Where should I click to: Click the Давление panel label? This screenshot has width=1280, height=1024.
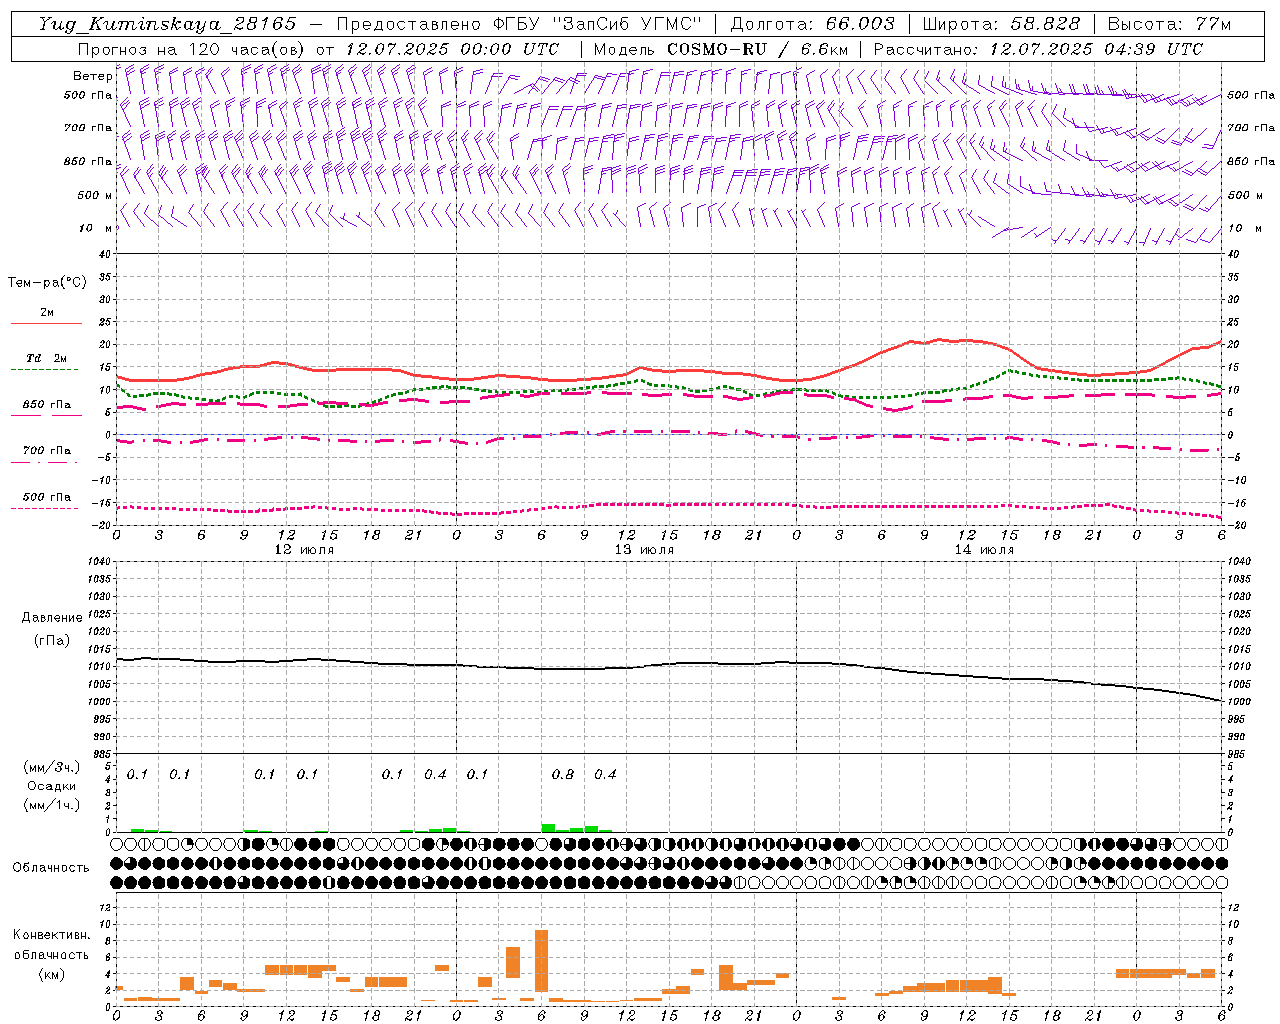point(52,618)
